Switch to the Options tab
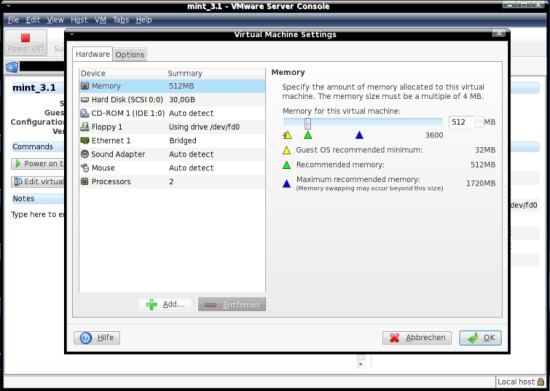The width and height of the screenshot is (550, 391). click(x=130, y=55)
